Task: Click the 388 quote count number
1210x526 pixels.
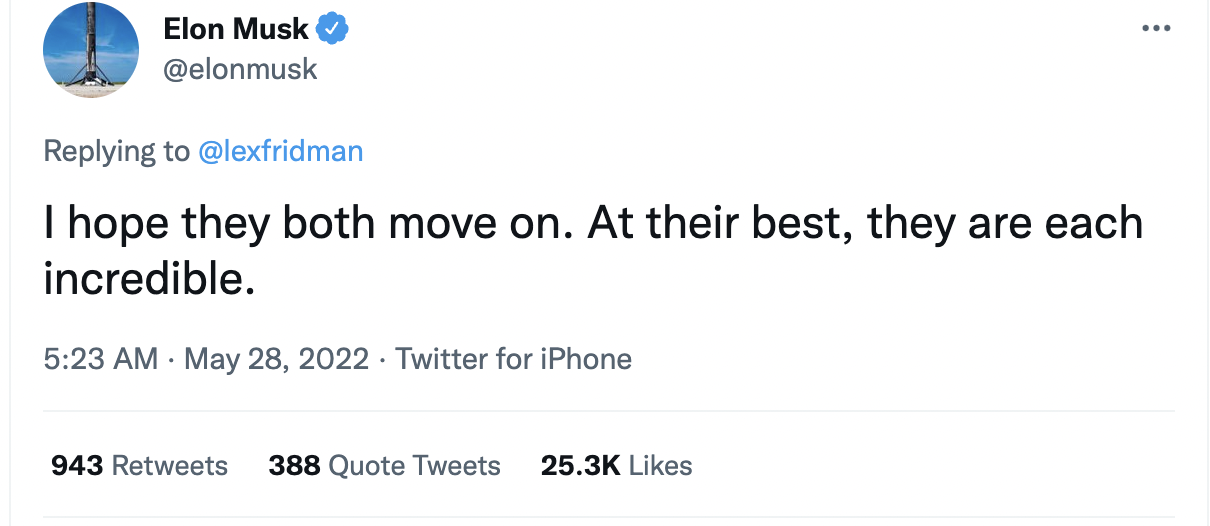Action: pyautogui.click(x=294, y=465)
